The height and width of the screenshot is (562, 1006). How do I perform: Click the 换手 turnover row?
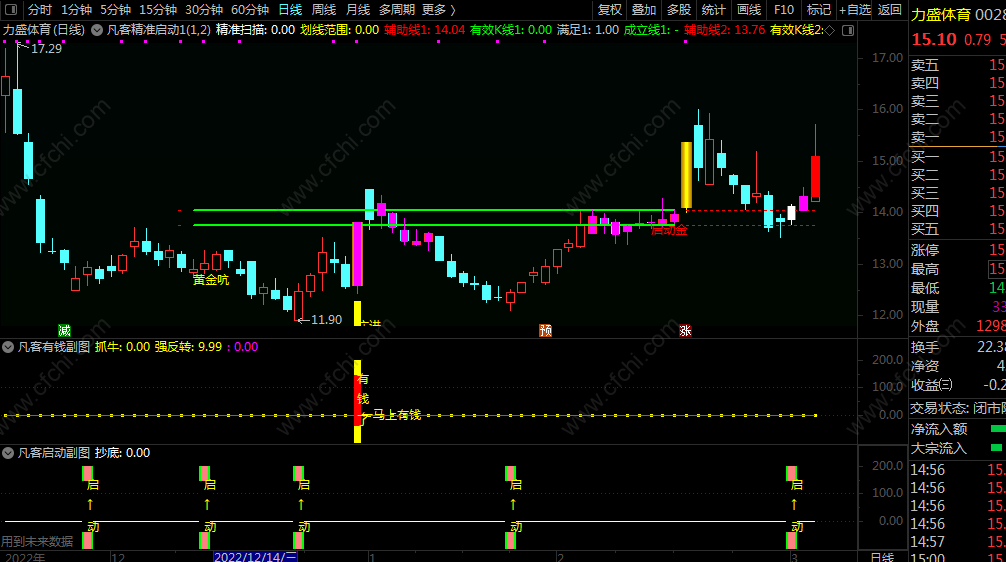tap(957, 347)
